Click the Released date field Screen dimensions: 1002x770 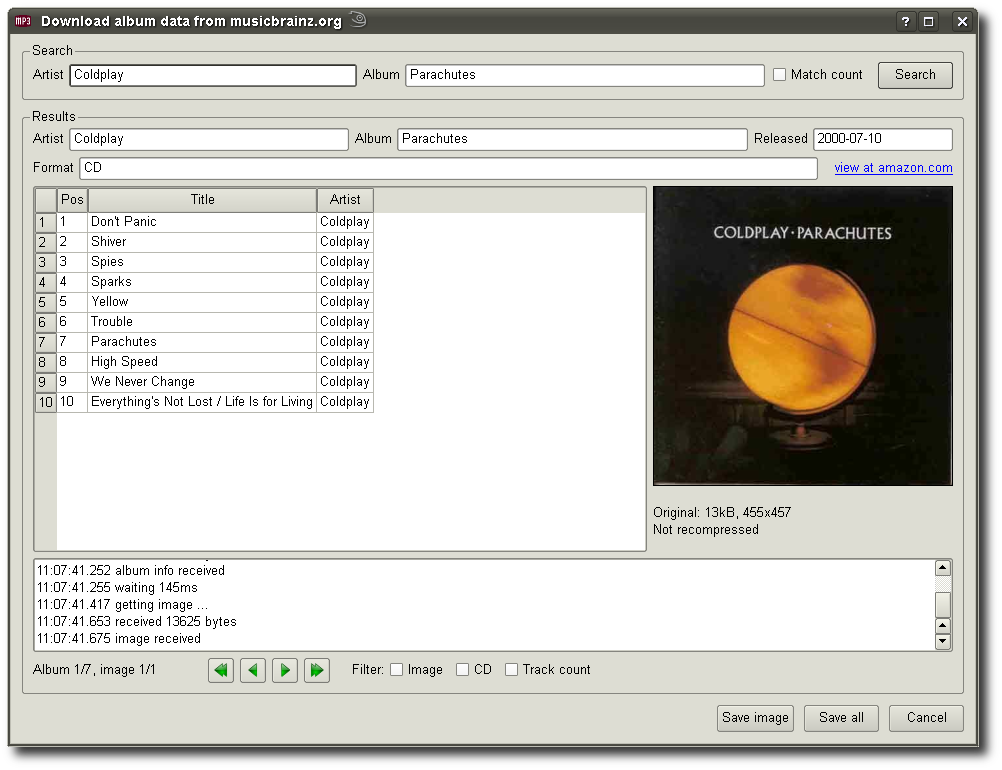coord(883,139)
